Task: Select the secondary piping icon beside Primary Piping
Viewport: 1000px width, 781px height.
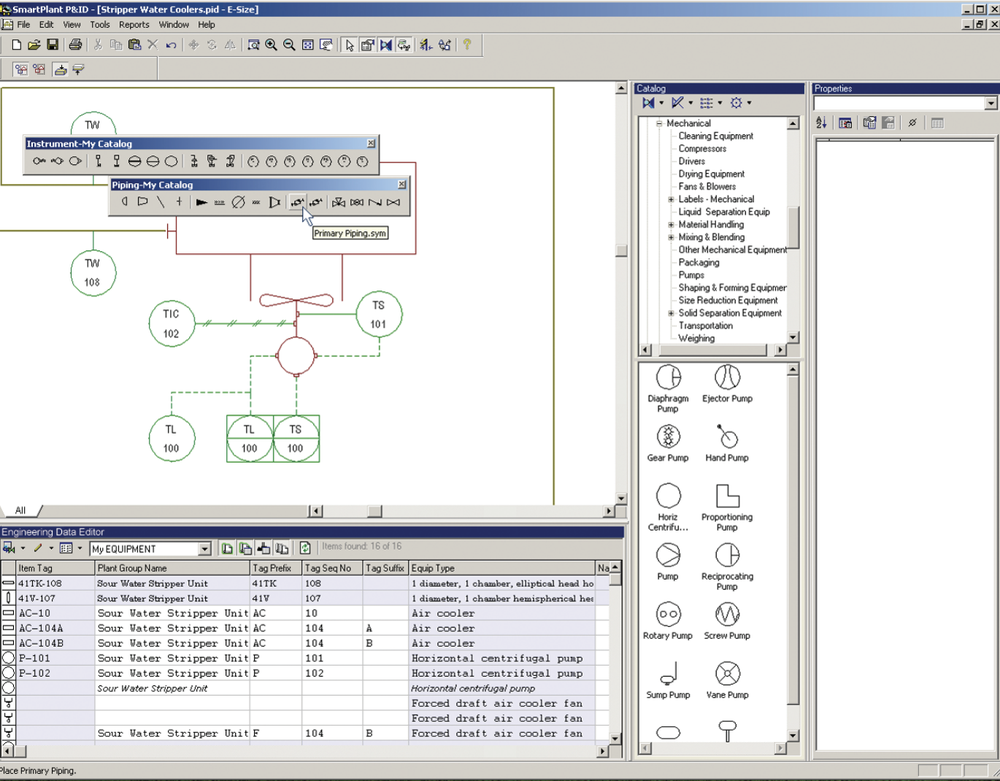Action: (316, 202)
